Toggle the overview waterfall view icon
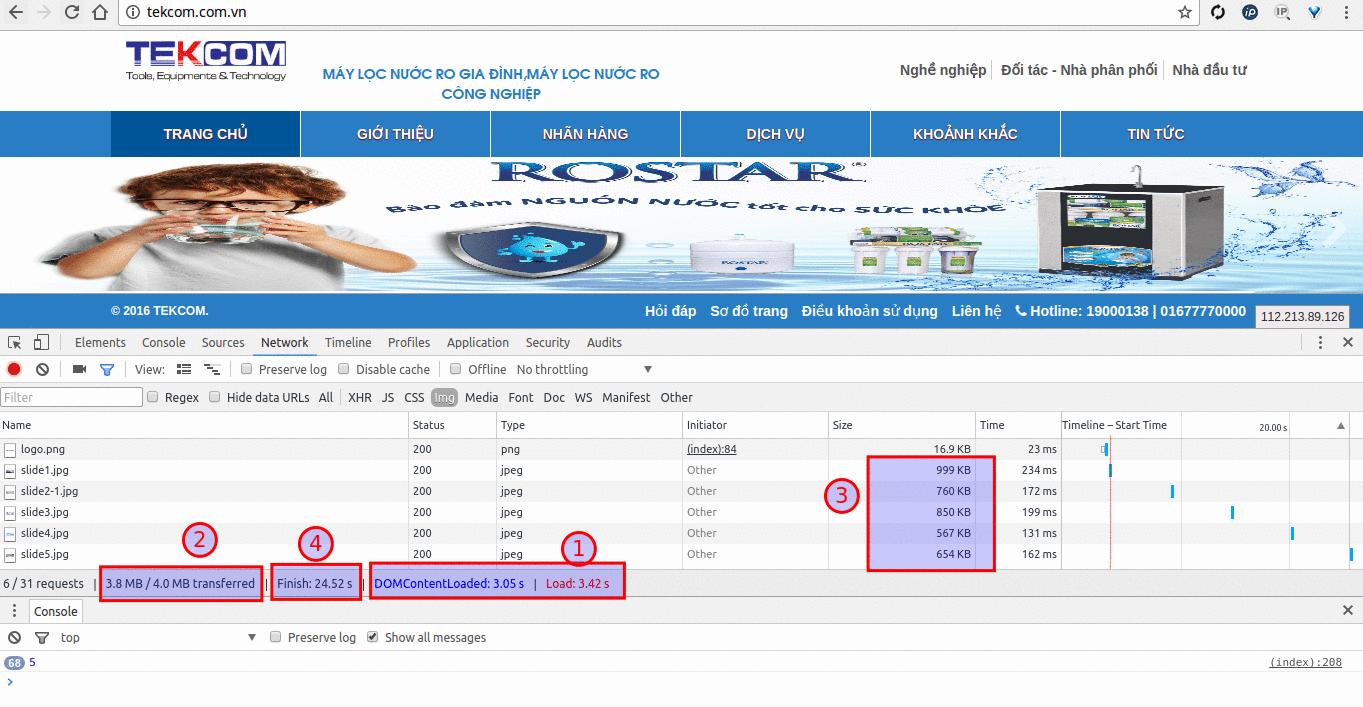This screenshot has height=707, width=1363. point(211,369)
